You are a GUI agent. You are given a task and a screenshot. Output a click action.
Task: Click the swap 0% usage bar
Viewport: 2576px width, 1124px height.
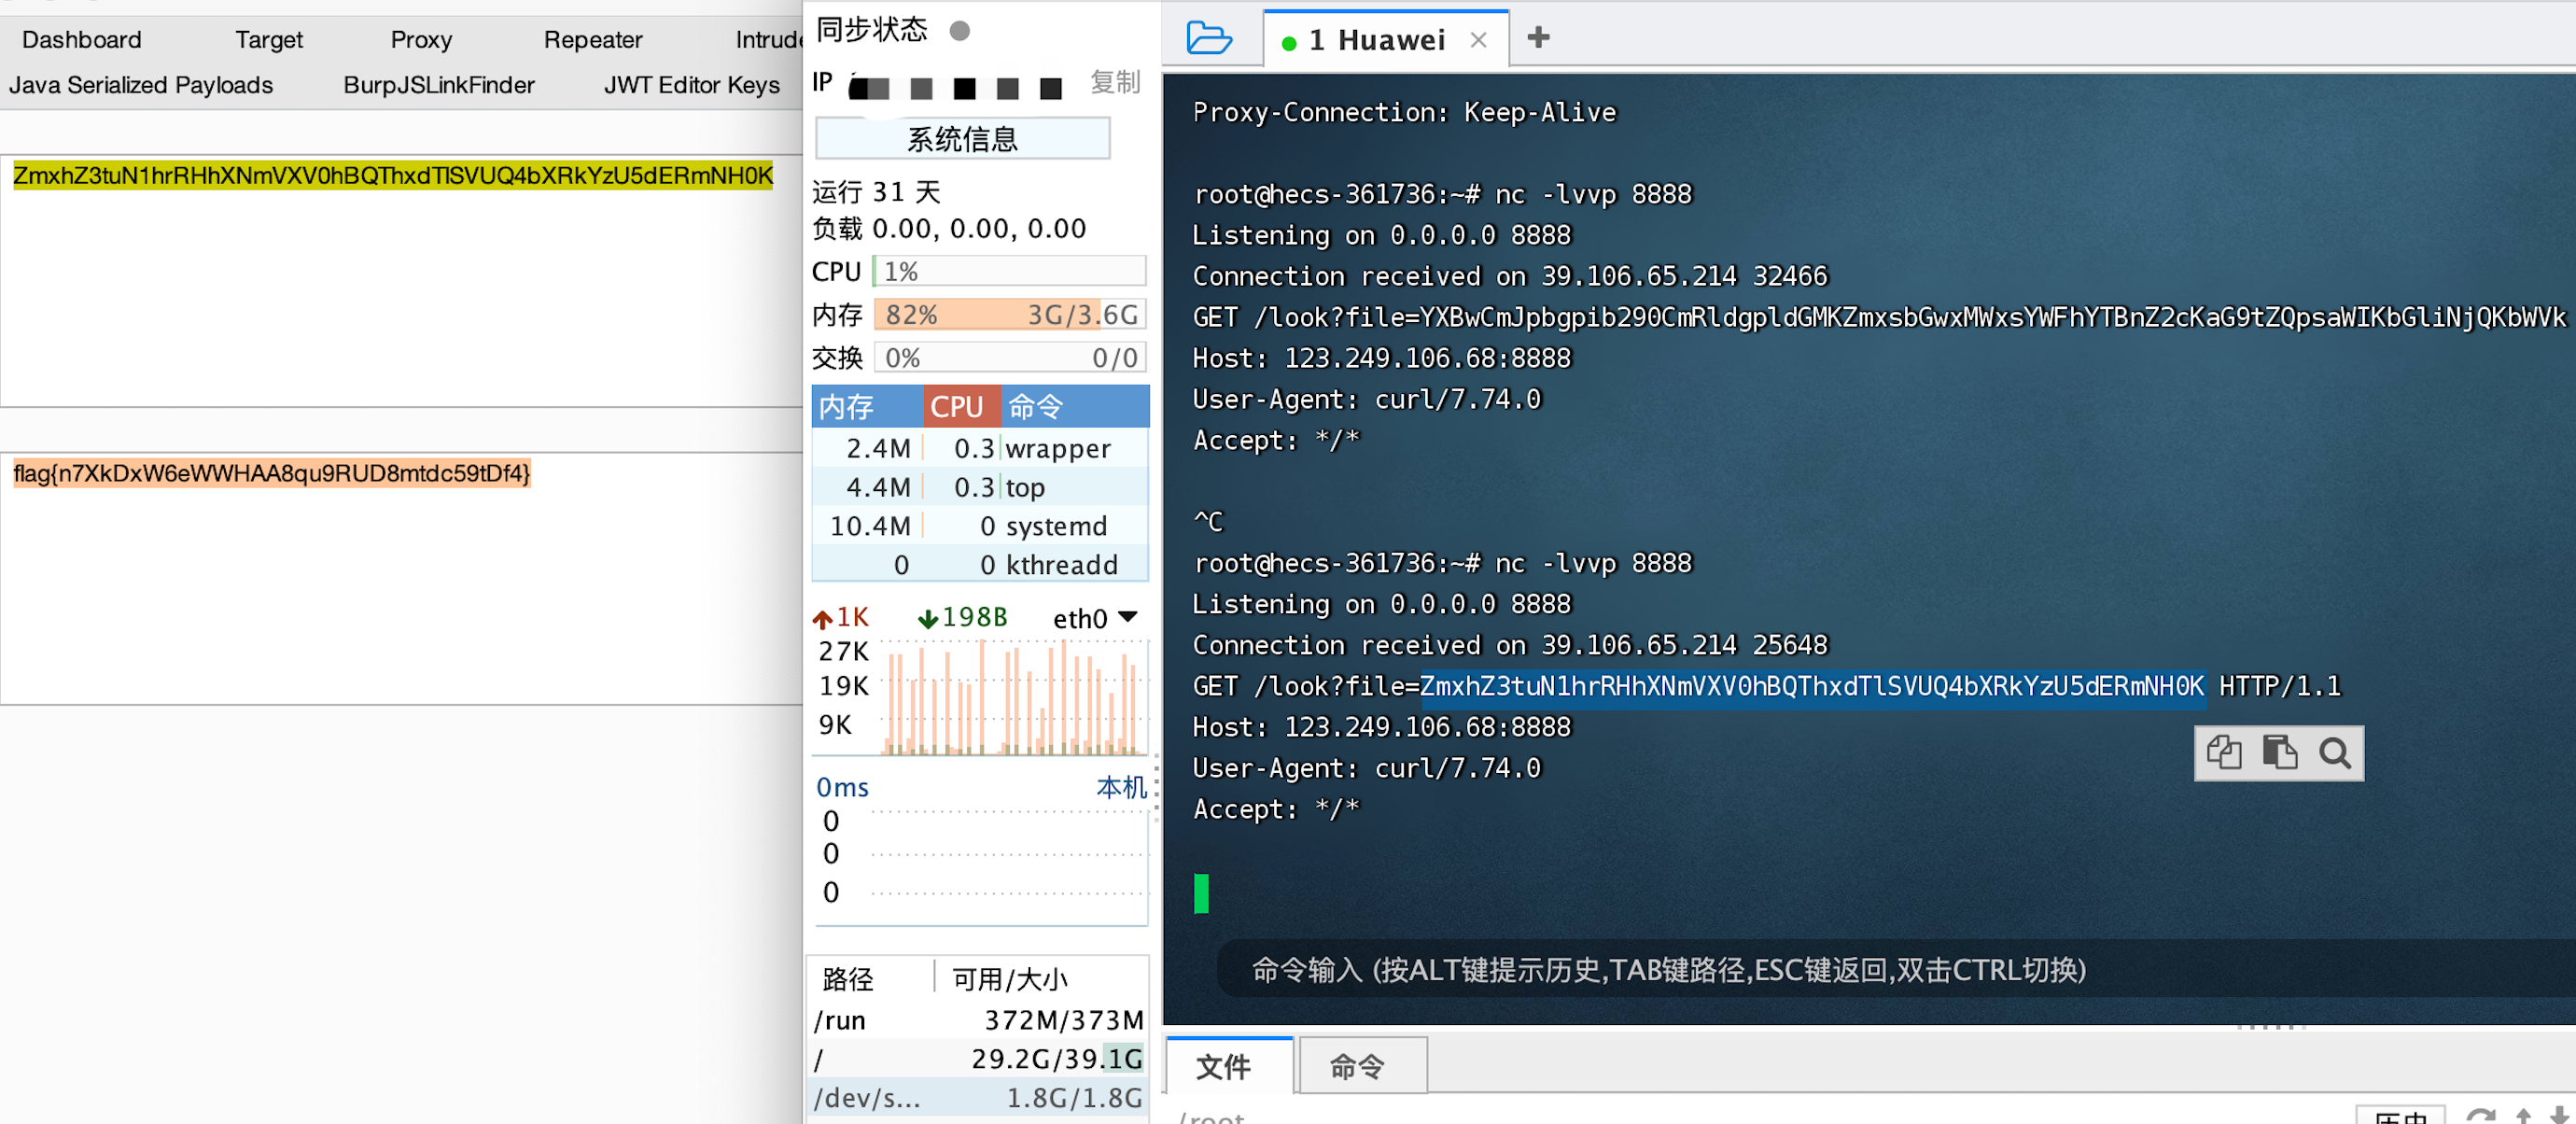tap(1009, 357)
